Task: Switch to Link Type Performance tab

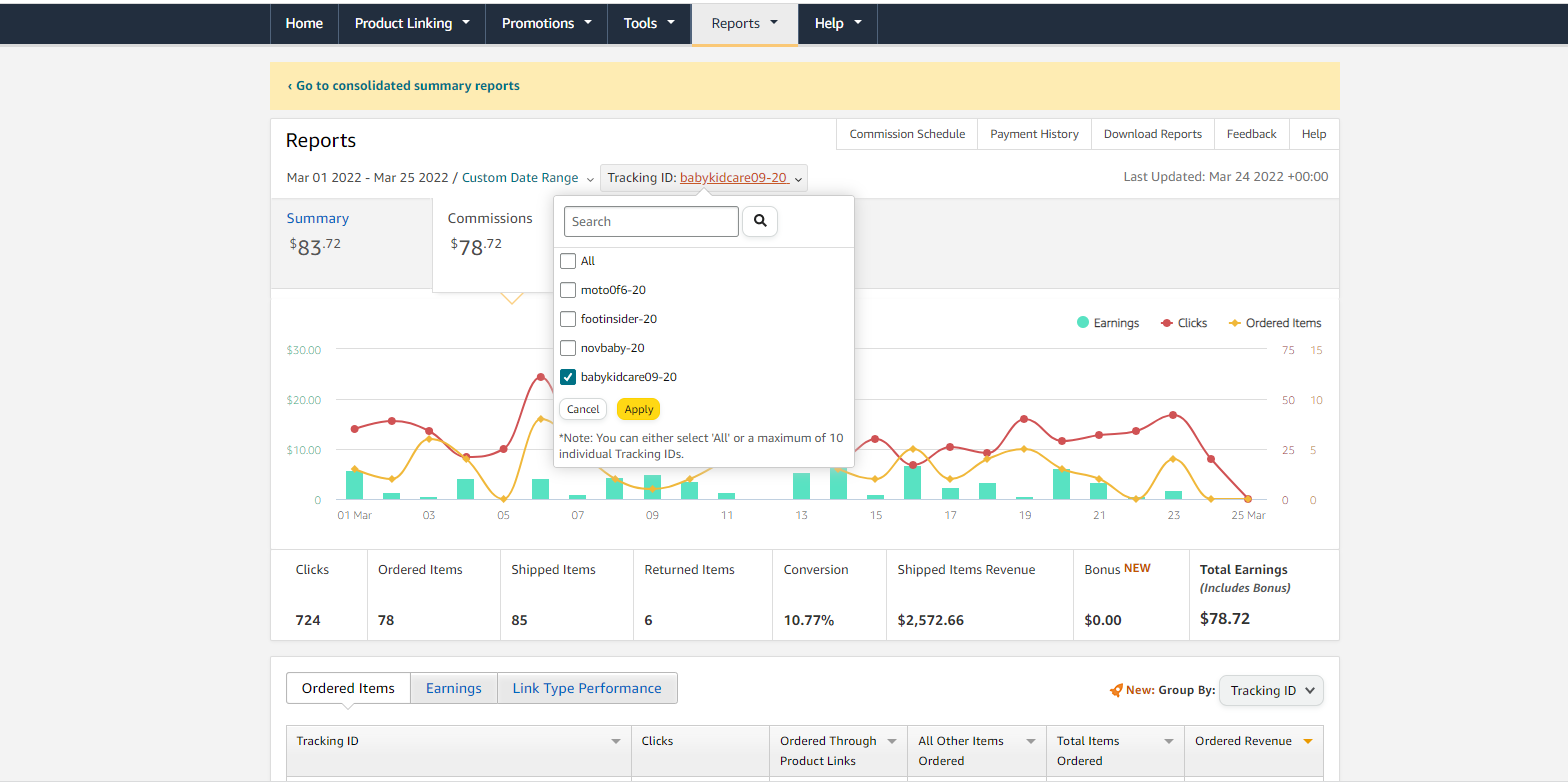Action: tap(587, 688)
